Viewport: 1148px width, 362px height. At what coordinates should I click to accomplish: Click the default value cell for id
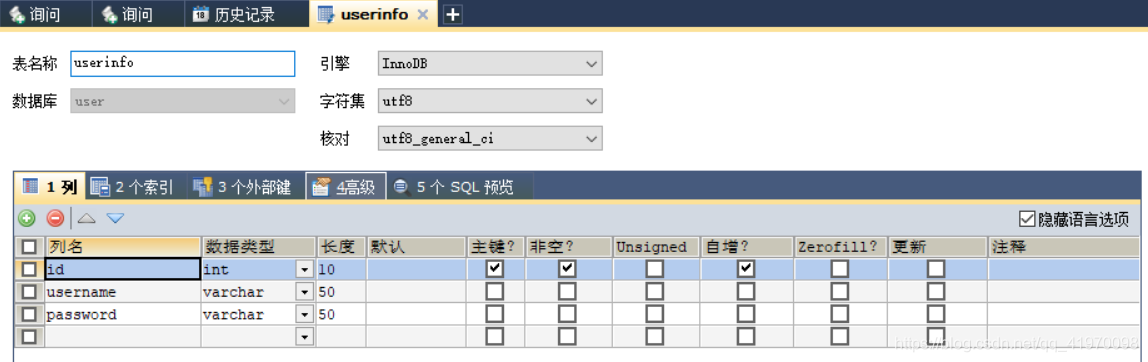(417, 270)
